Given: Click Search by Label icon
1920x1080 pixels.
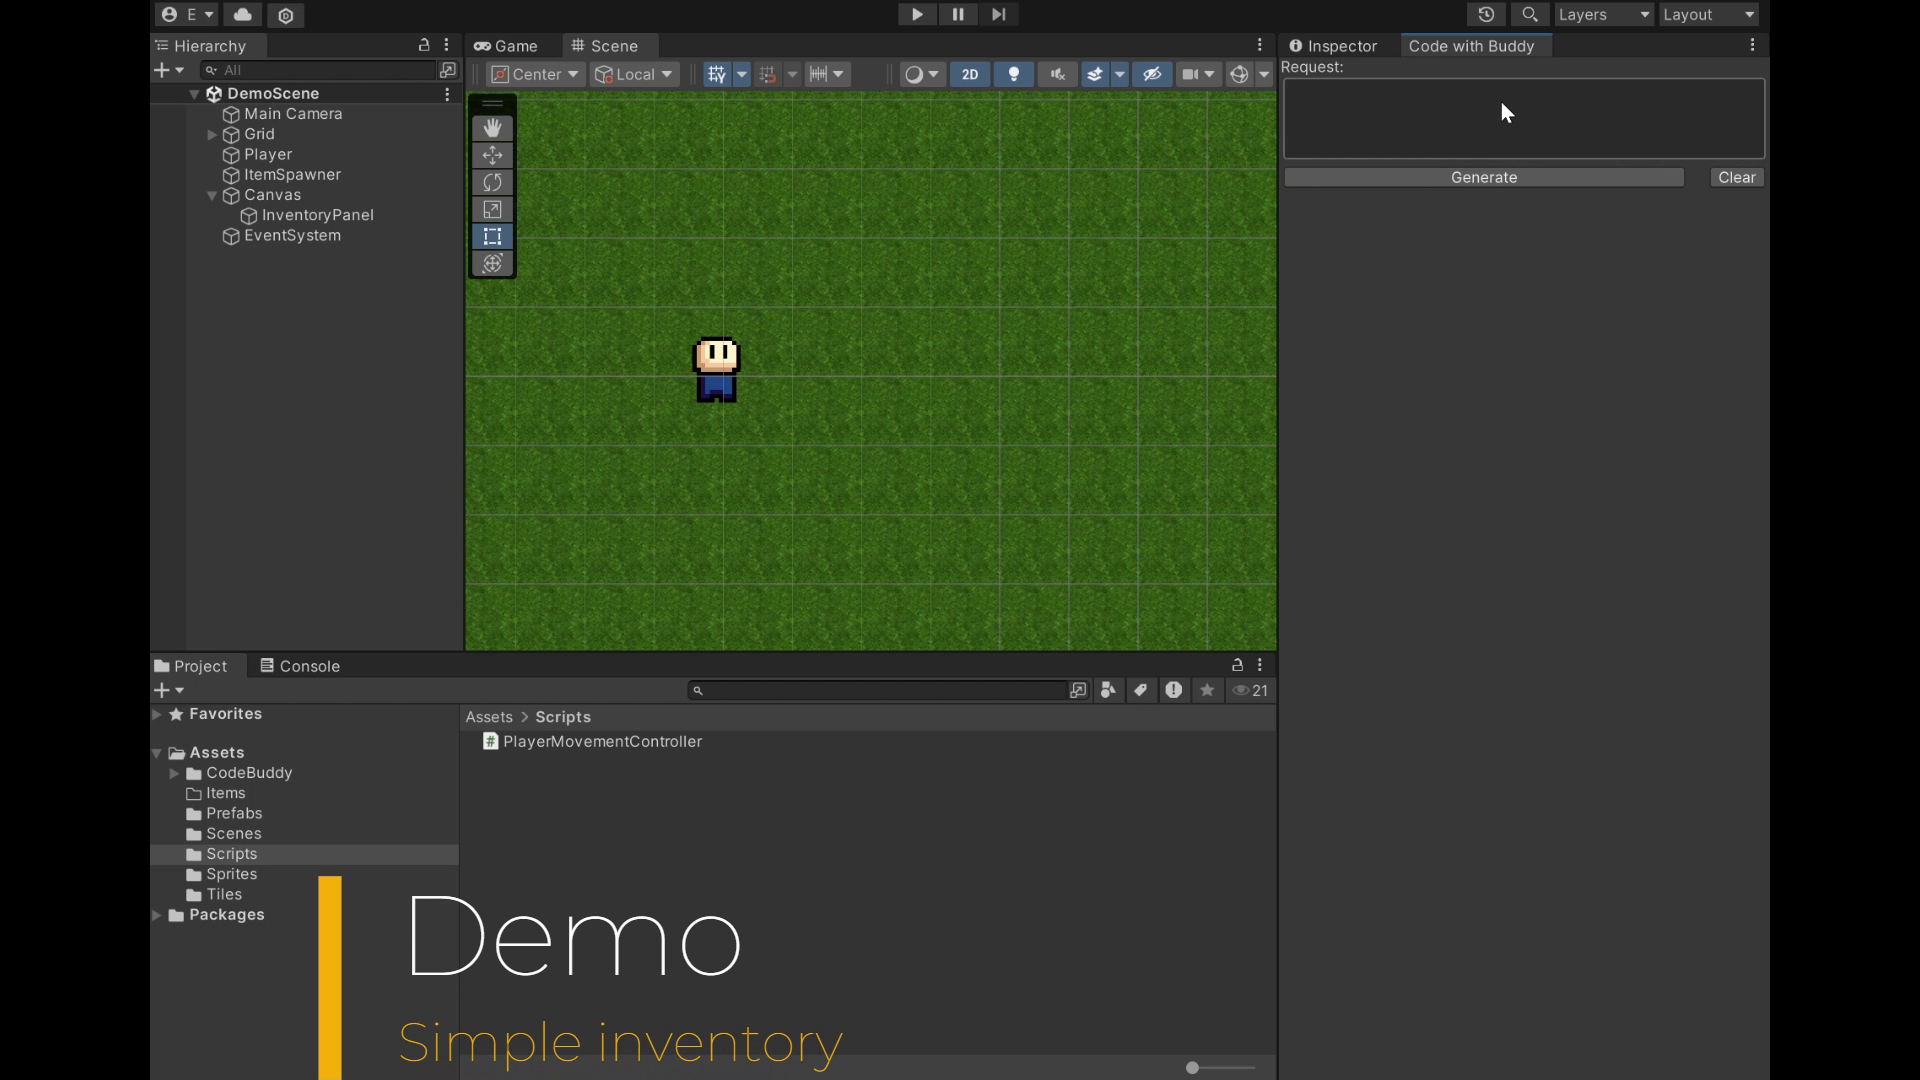Looking at the screenshot, I should point(1141,690).
